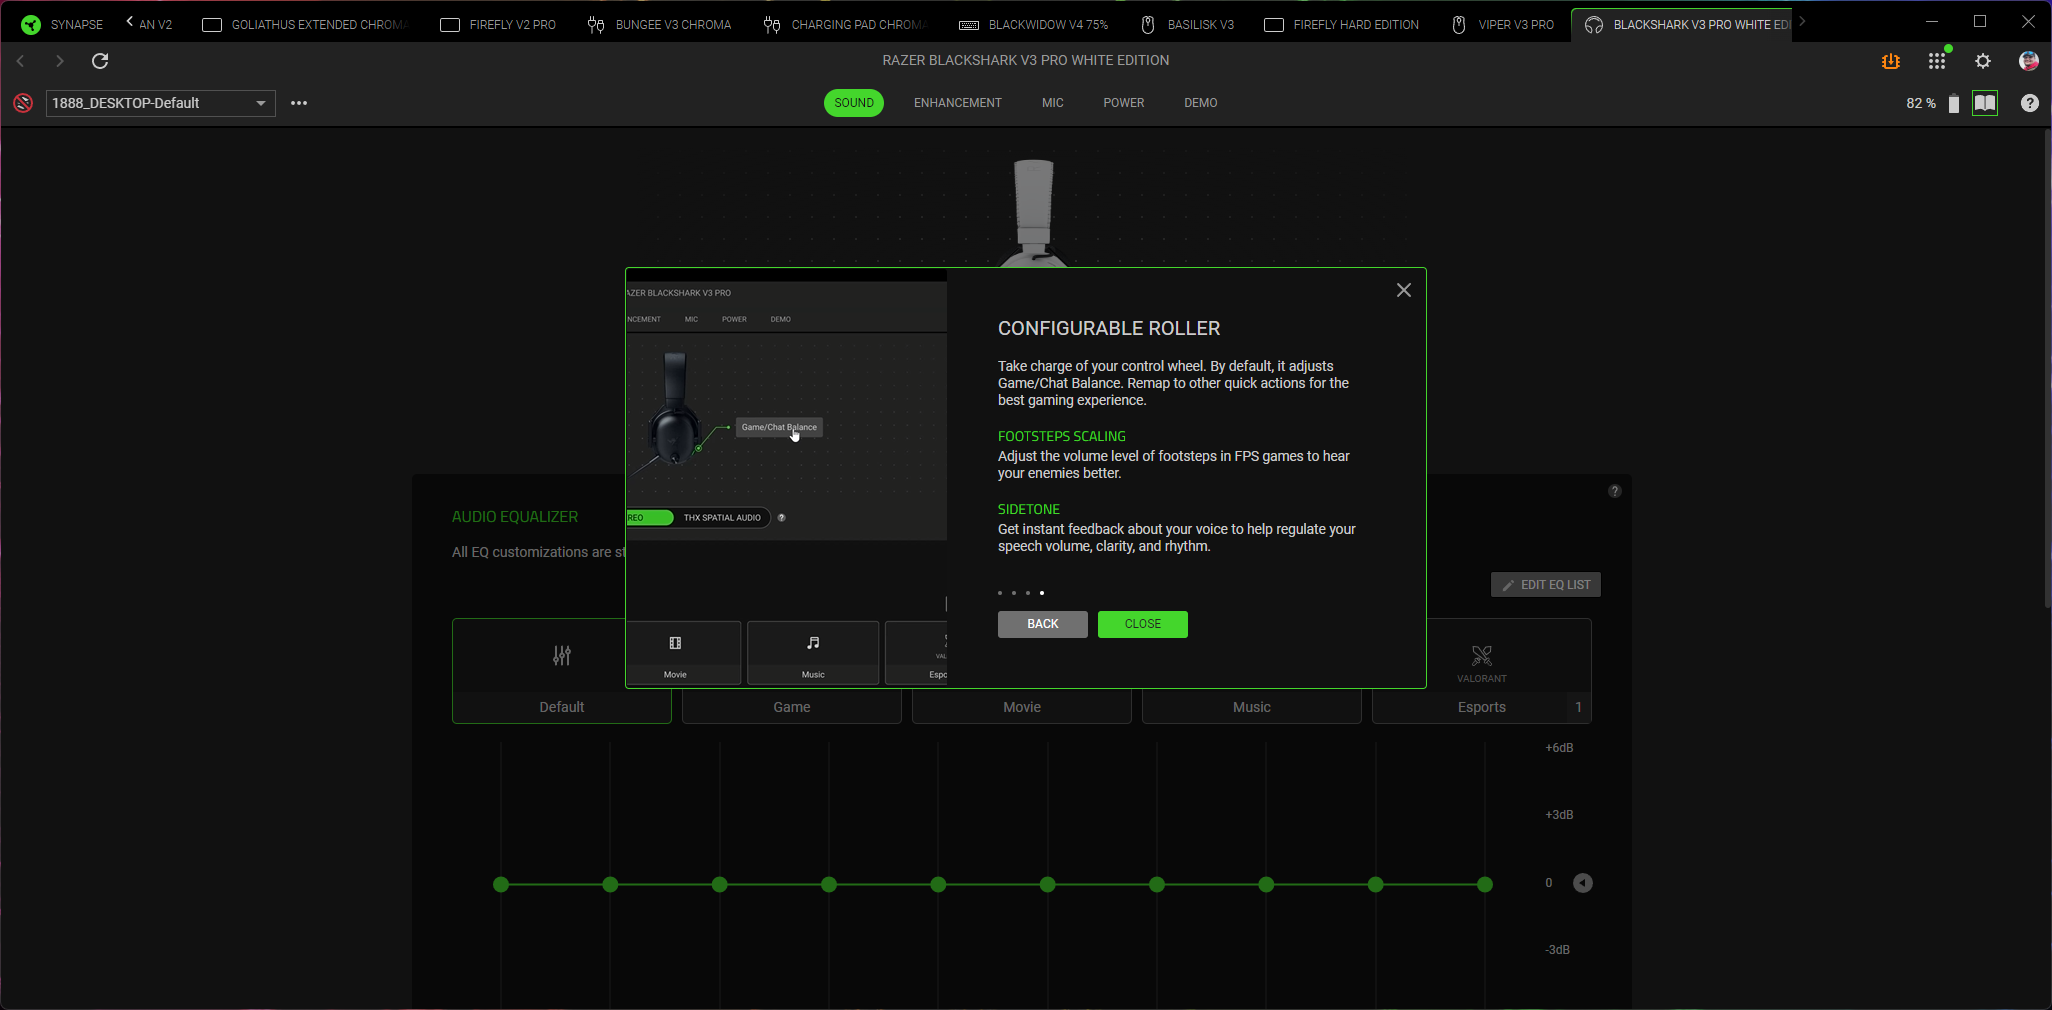Select the Game EQ preset
The width and height of the screenshot is (2052, 1010).
coord(792,707)
